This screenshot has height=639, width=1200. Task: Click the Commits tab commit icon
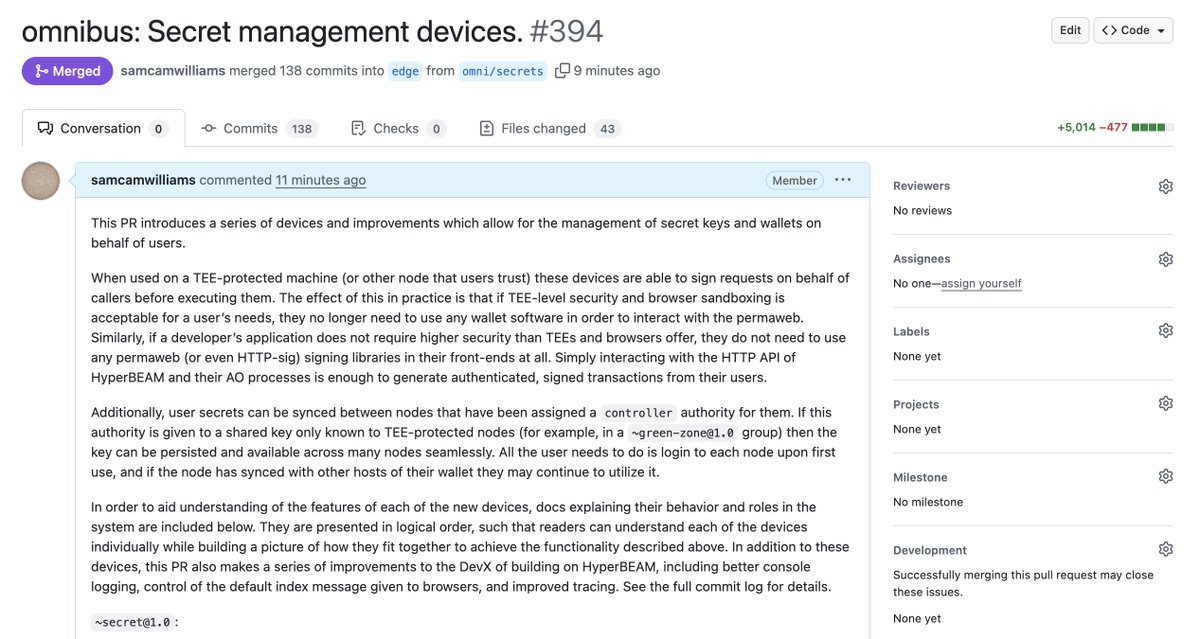click(x=209, y=128)
